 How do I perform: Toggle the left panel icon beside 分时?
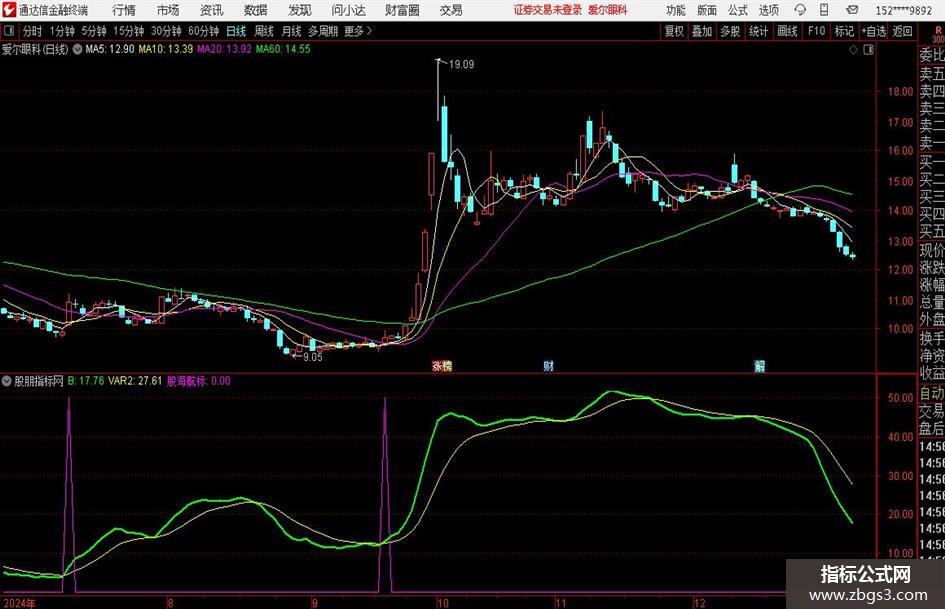click(x=9, y=31)
